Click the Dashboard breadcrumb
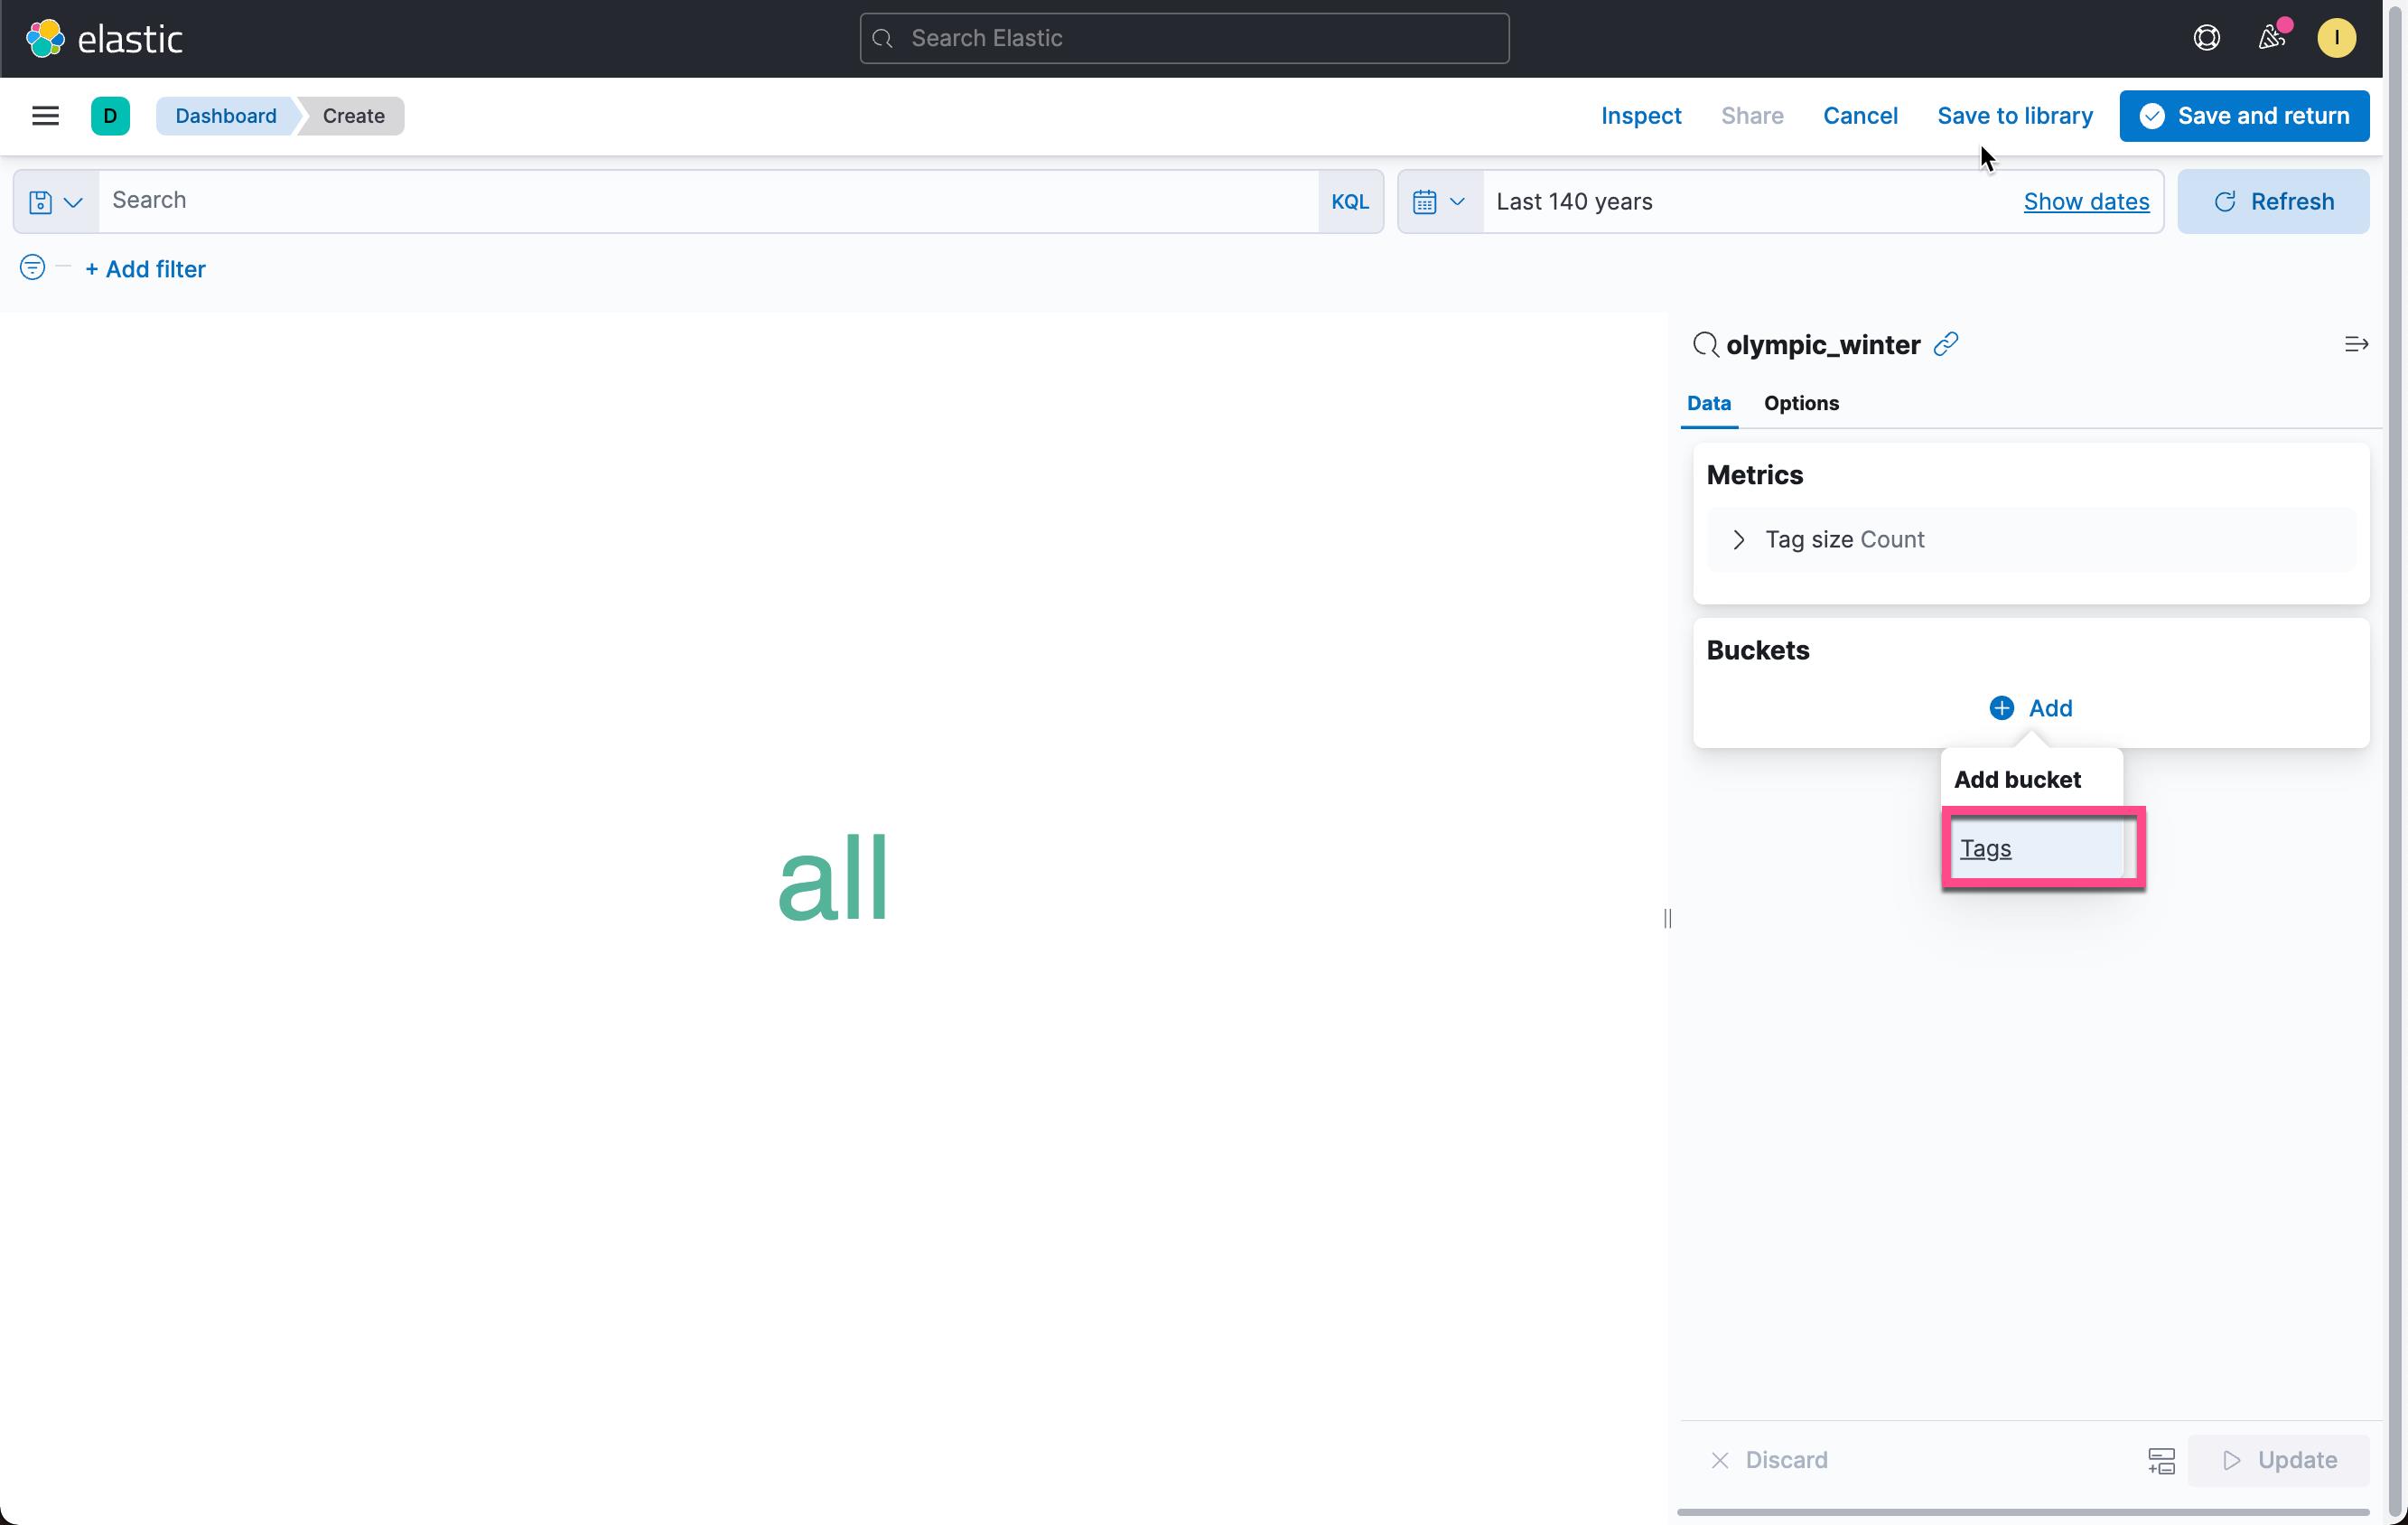The height and width of the screenshot is (1525, 2408). click(x=226, y=116)
